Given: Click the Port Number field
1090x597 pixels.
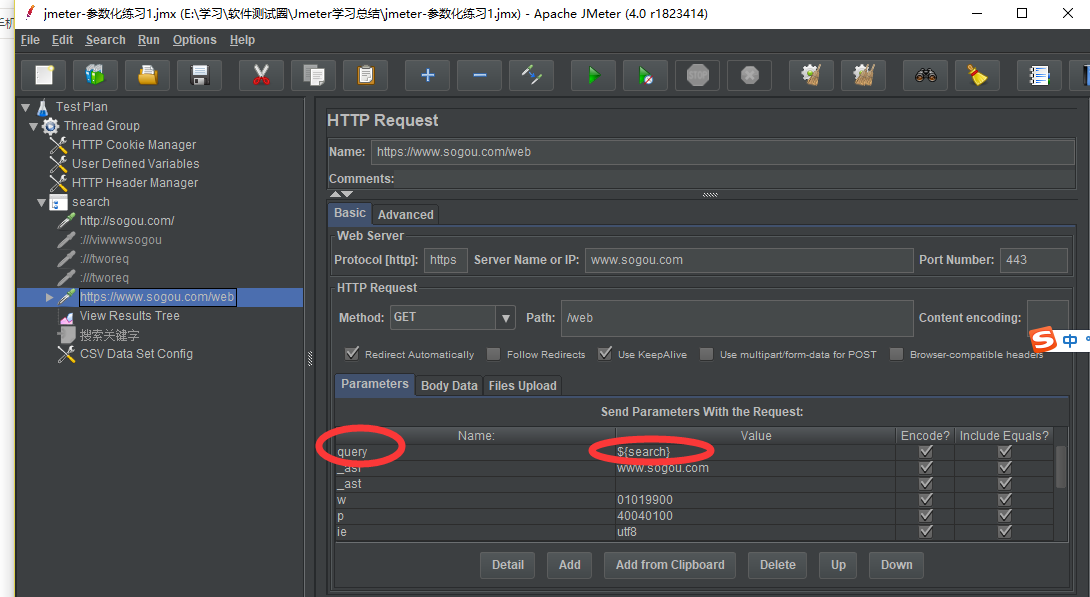Looking at the screenshot, I should tap(1034, 260).
